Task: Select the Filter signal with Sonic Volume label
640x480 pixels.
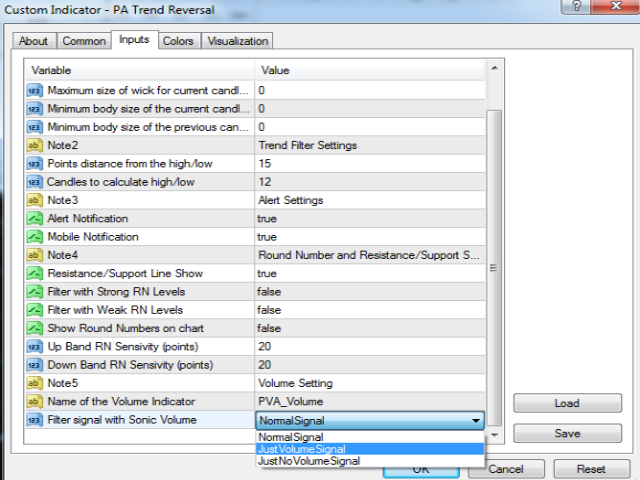Action: click(x=122, y=420)
